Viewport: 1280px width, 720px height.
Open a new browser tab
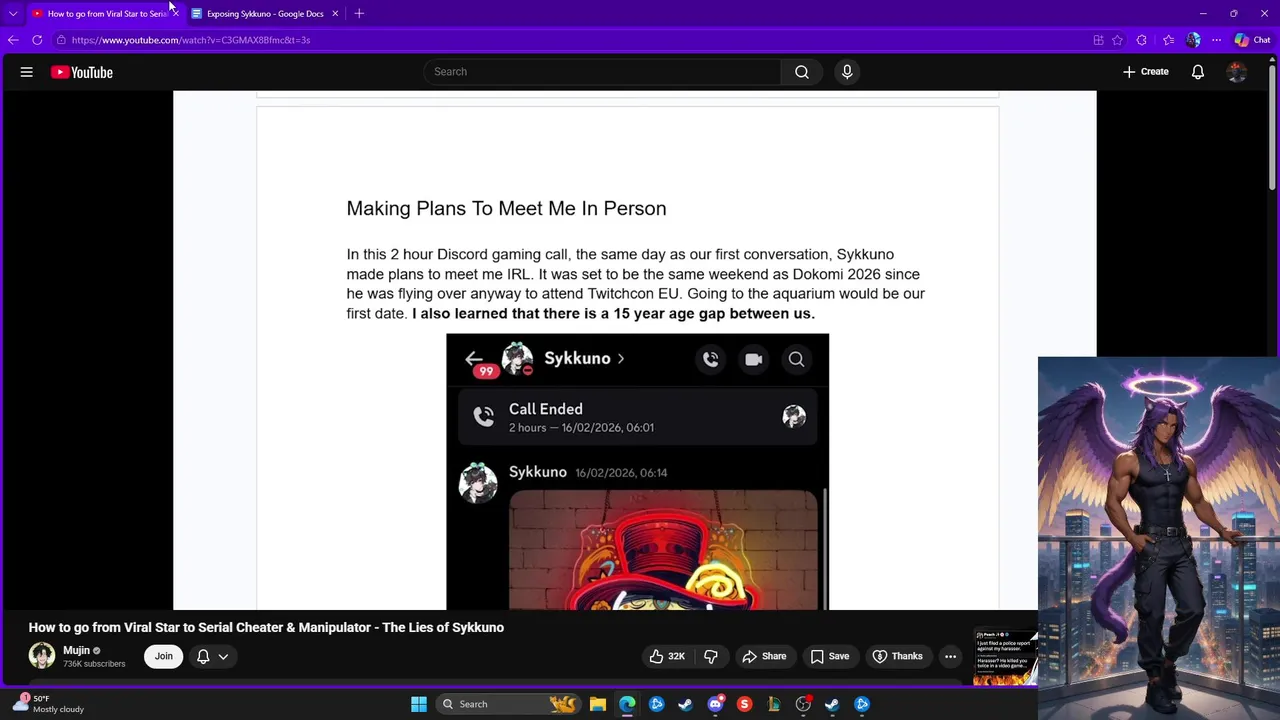359,14
